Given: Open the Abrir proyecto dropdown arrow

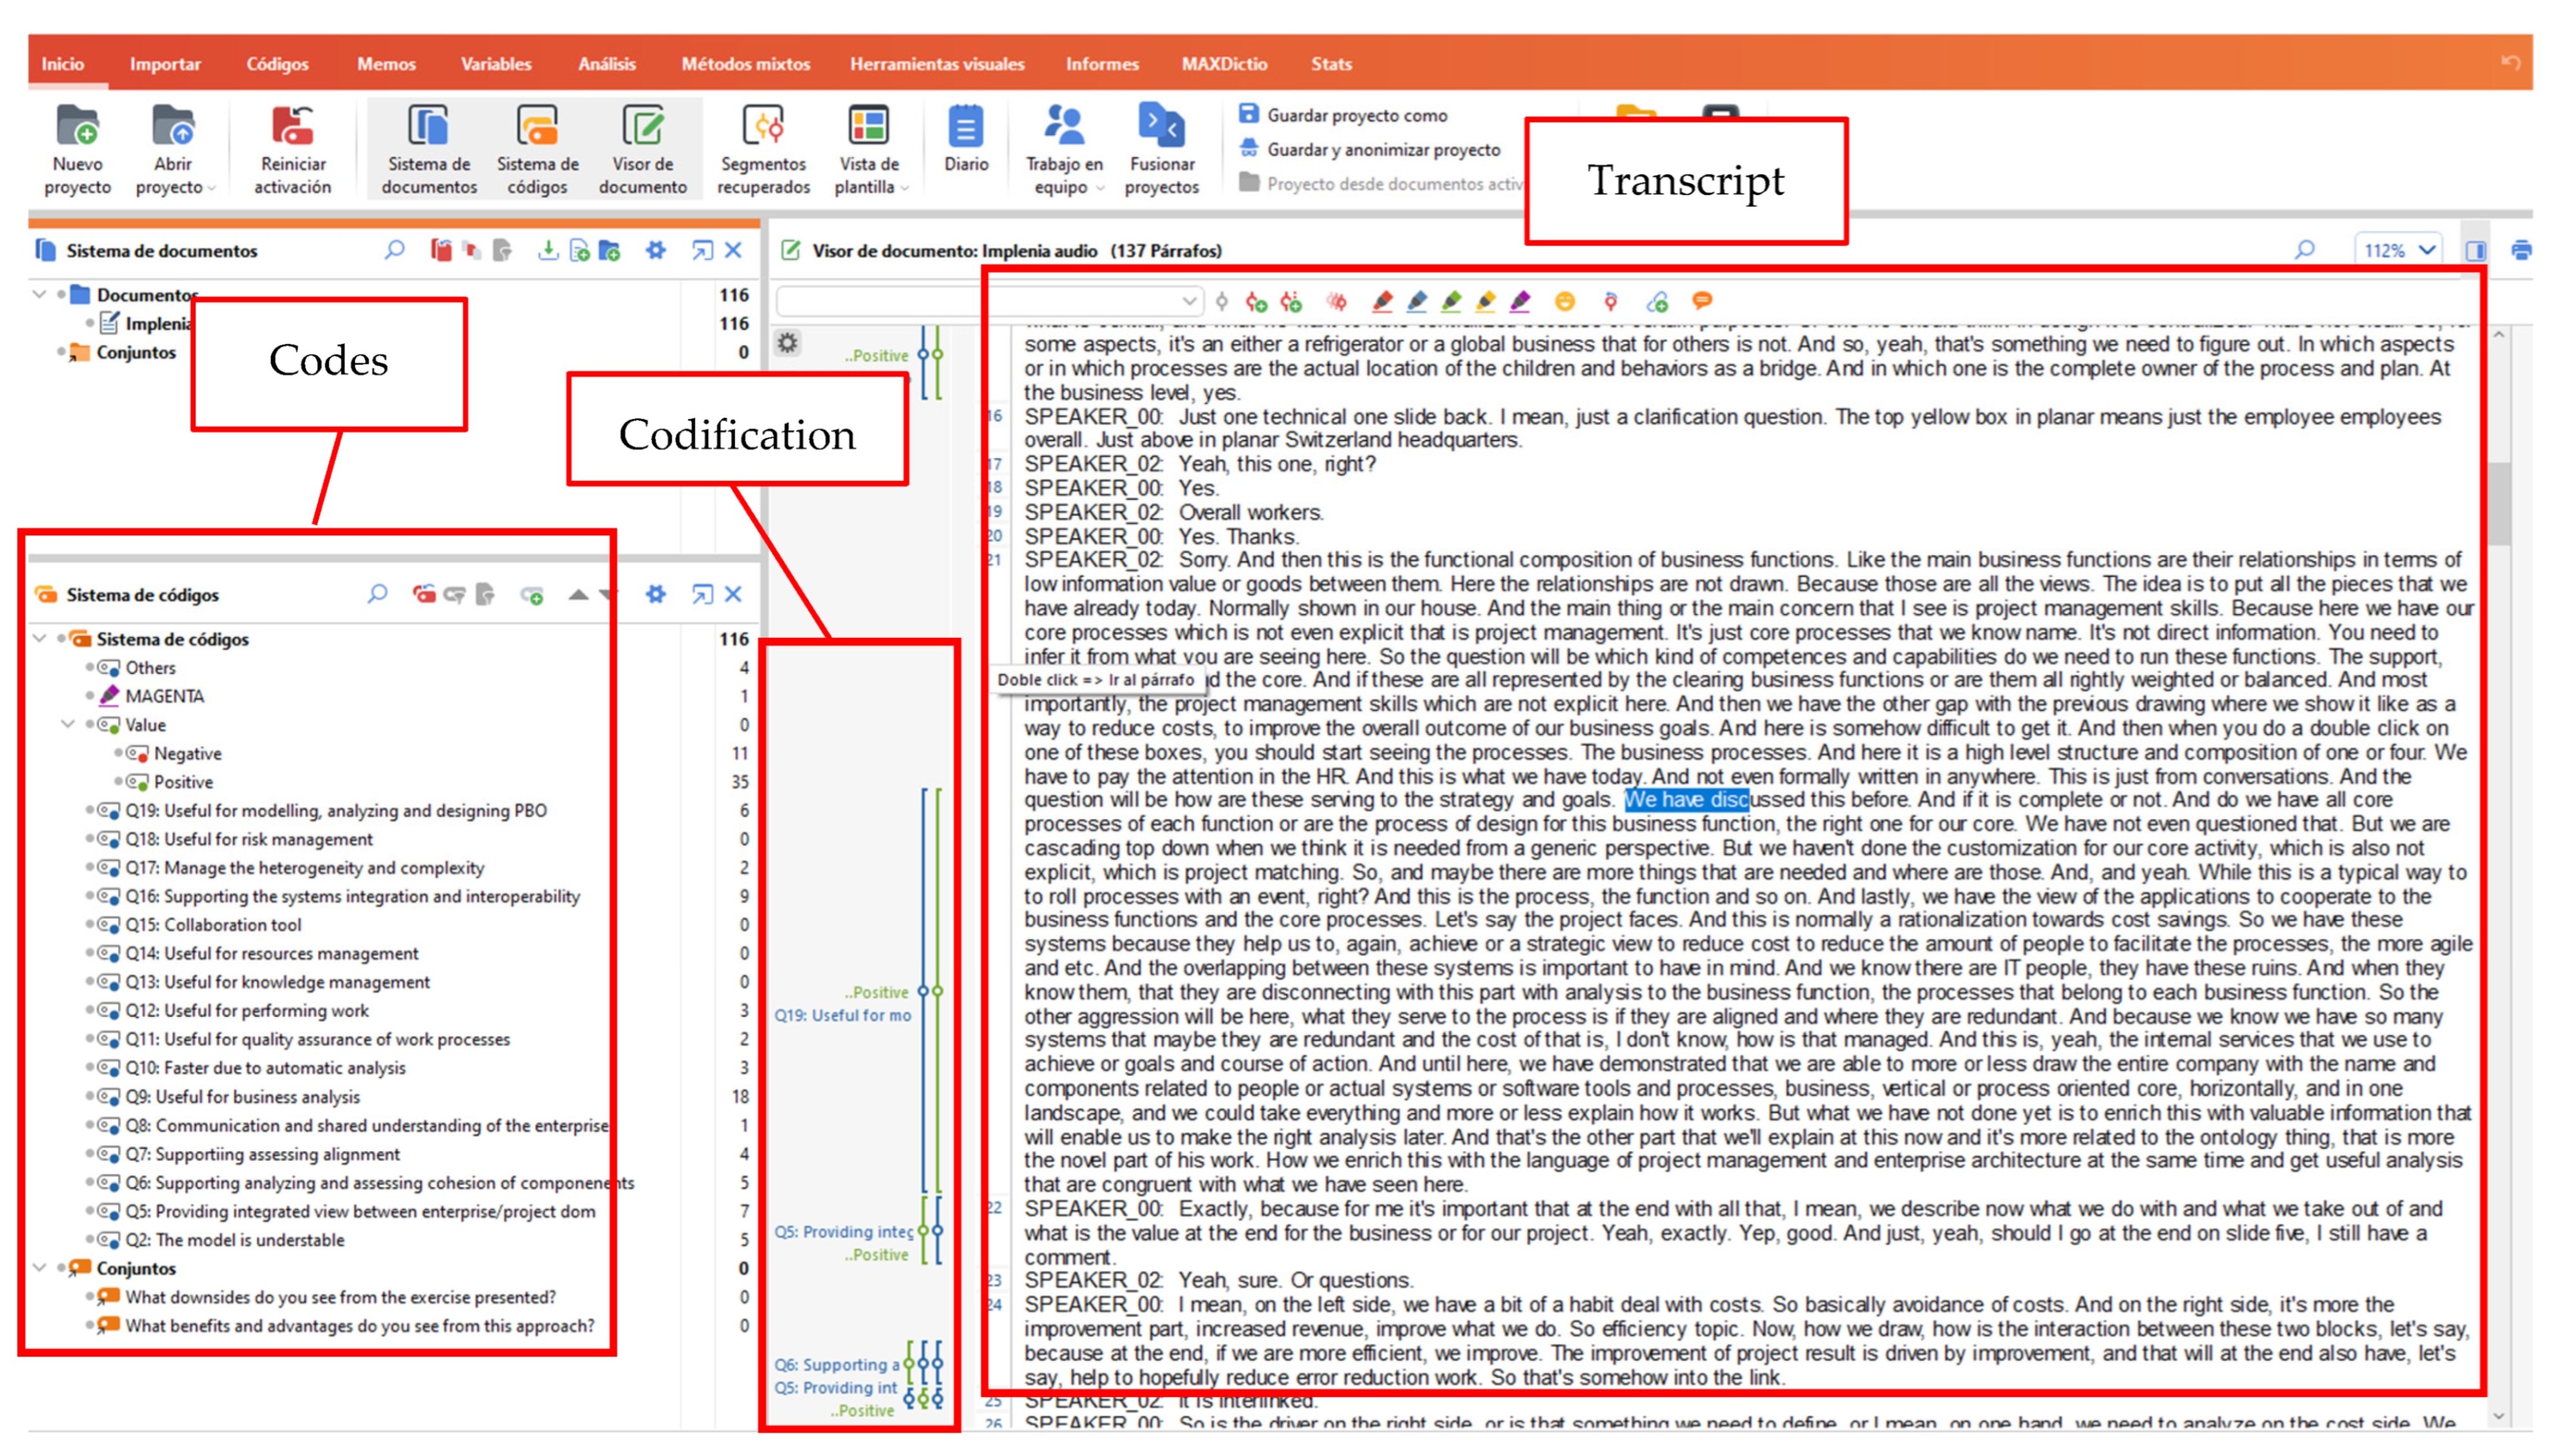Looking at the screenshot, I should (211, 189).
